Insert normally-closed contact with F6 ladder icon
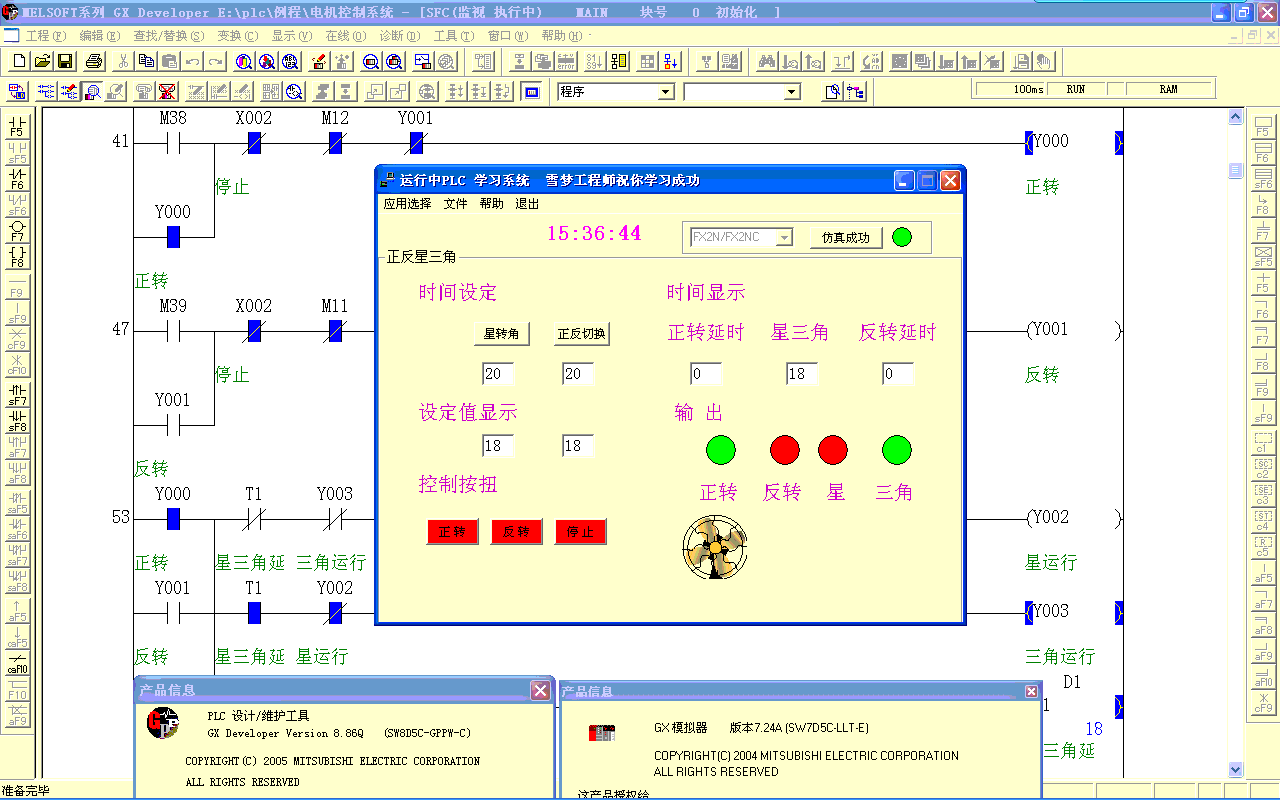Screen dimensions: 1280x800 point(17,178)
